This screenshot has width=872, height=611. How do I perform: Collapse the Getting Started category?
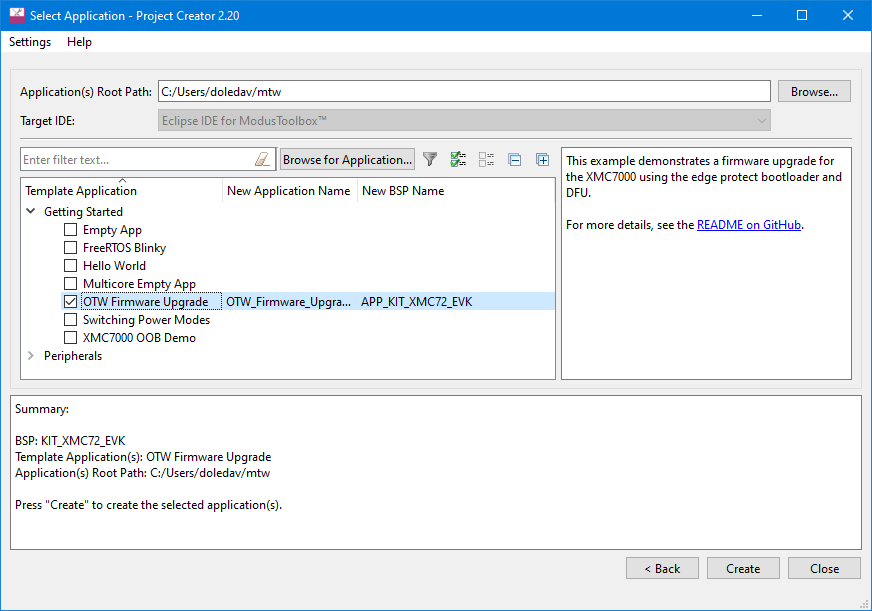(x=30, y=211)
